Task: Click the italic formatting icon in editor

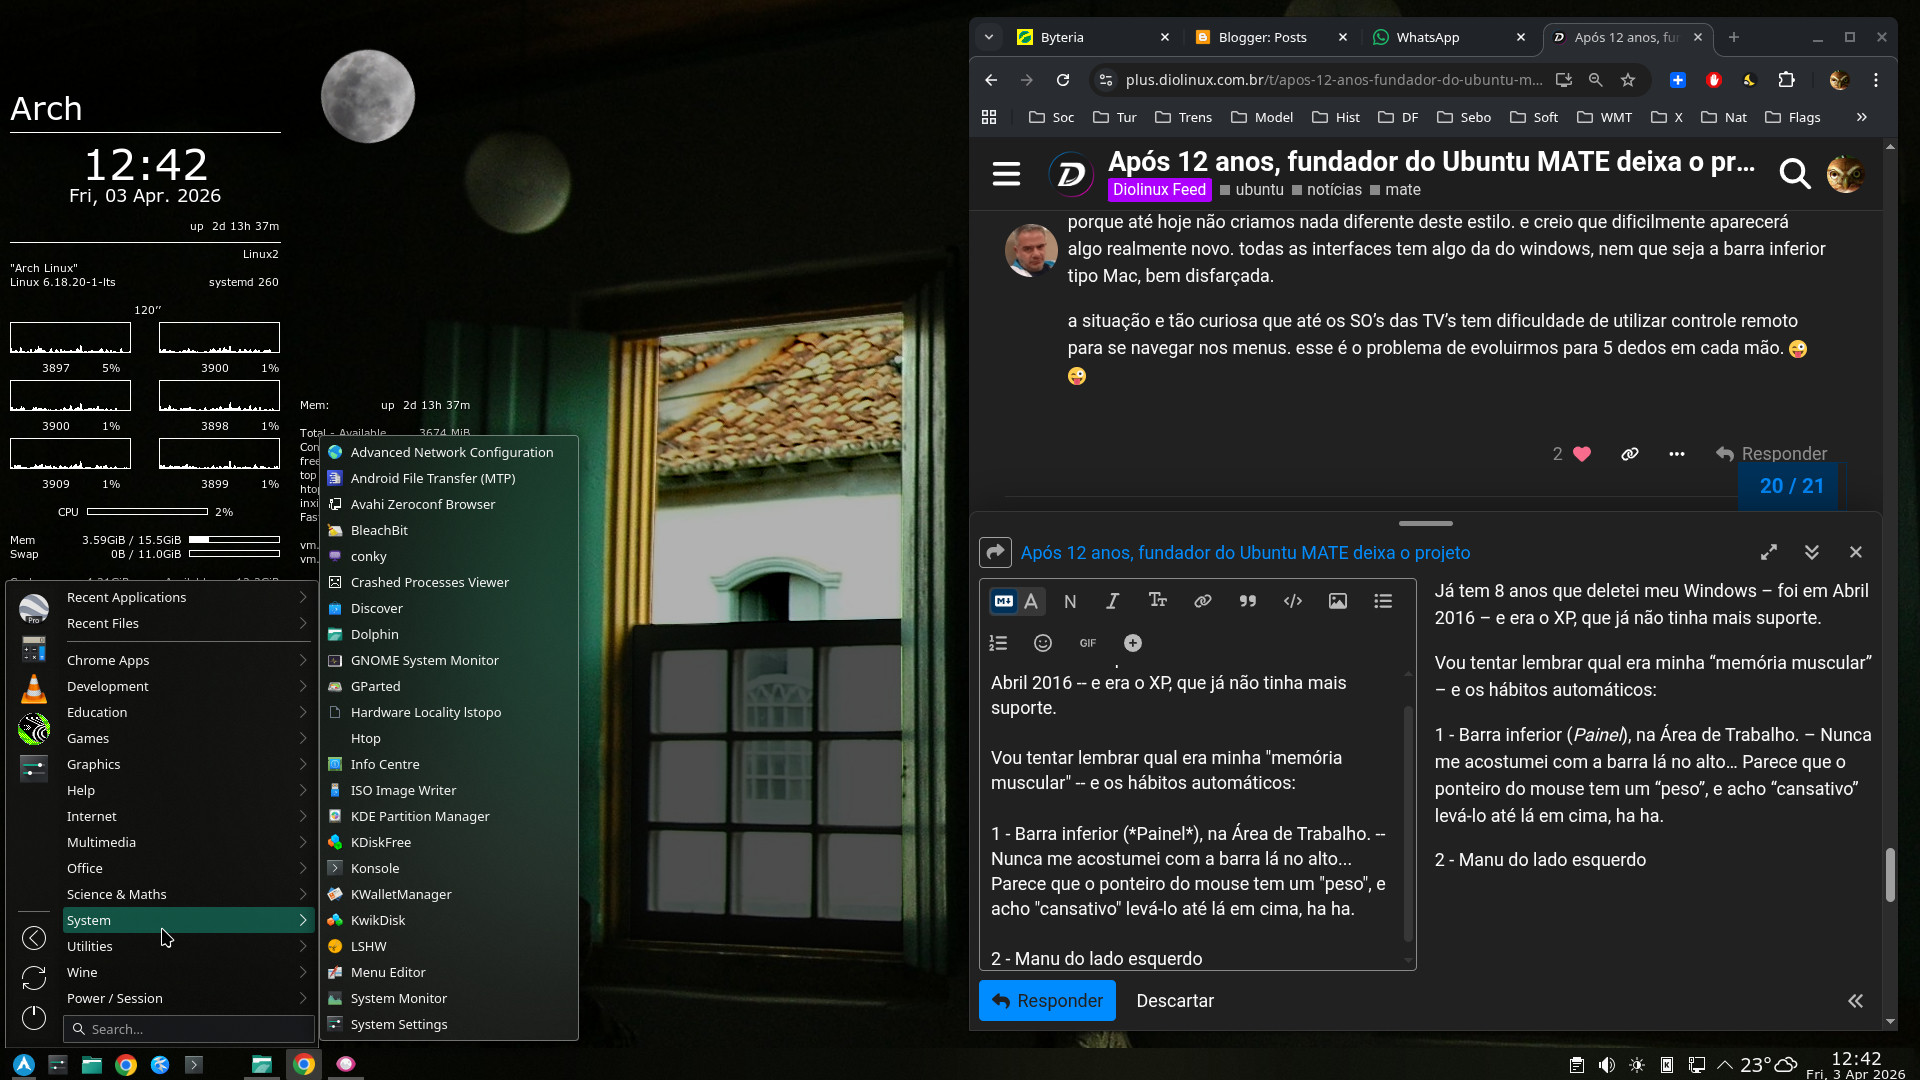Action: coord(1112,601)
